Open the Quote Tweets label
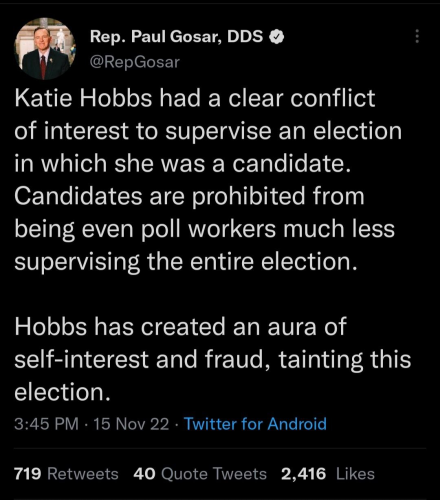The width and height of the screenshot is (440, 500). 214,474
